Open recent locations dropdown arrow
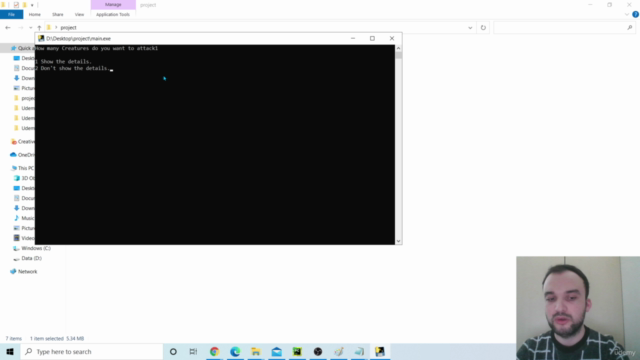 [x=31, y=28]
